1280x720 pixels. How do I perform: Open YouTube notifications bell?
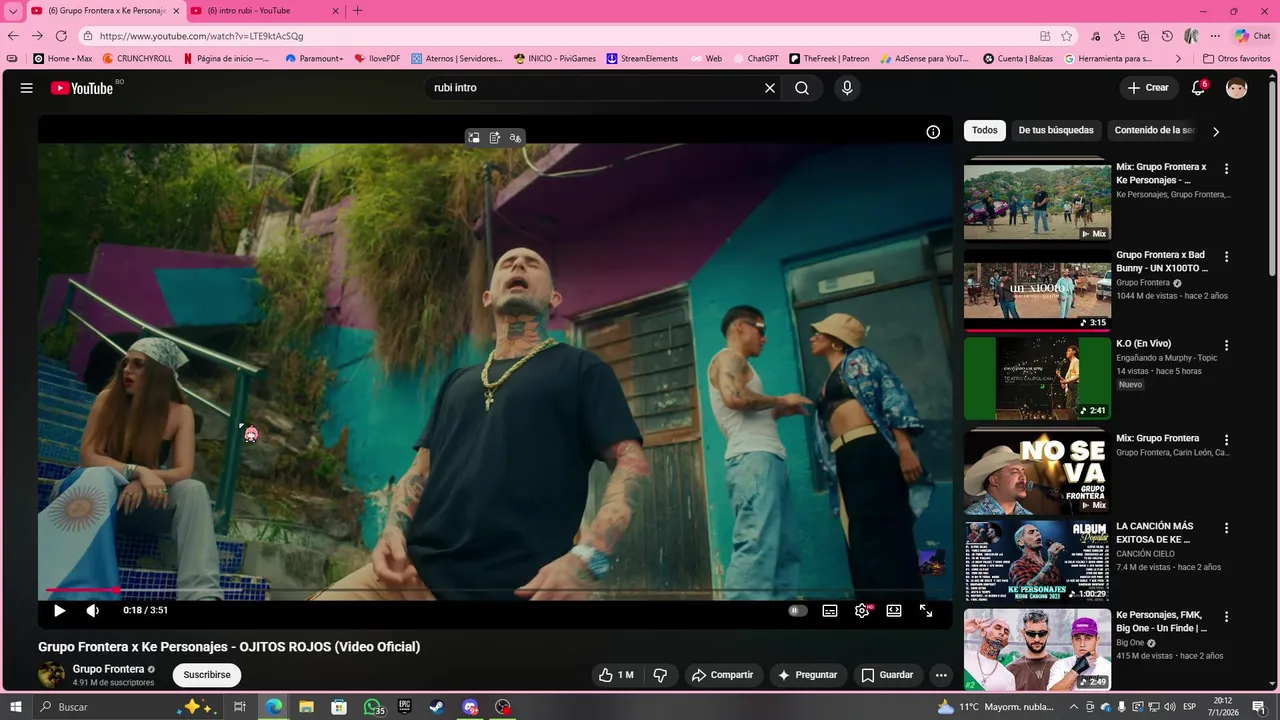pyautogui.click(x=1198, y=88)
